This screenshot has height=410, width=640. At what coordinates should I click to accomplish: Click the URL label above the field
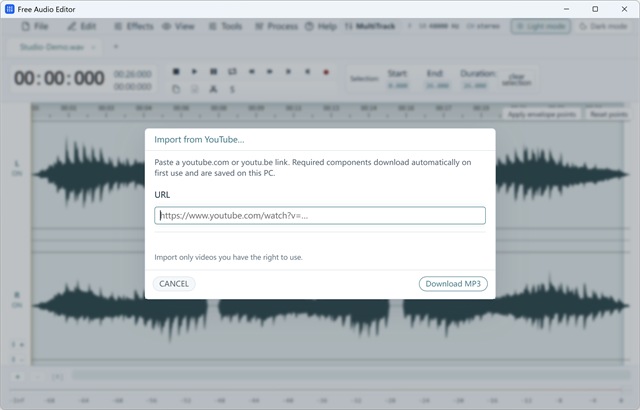point(162,195)
